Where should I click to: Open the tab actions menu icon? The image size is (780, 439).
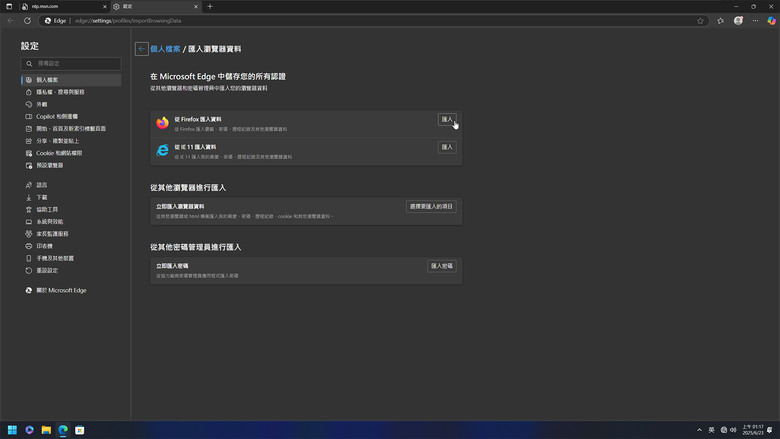pos(9,6)
